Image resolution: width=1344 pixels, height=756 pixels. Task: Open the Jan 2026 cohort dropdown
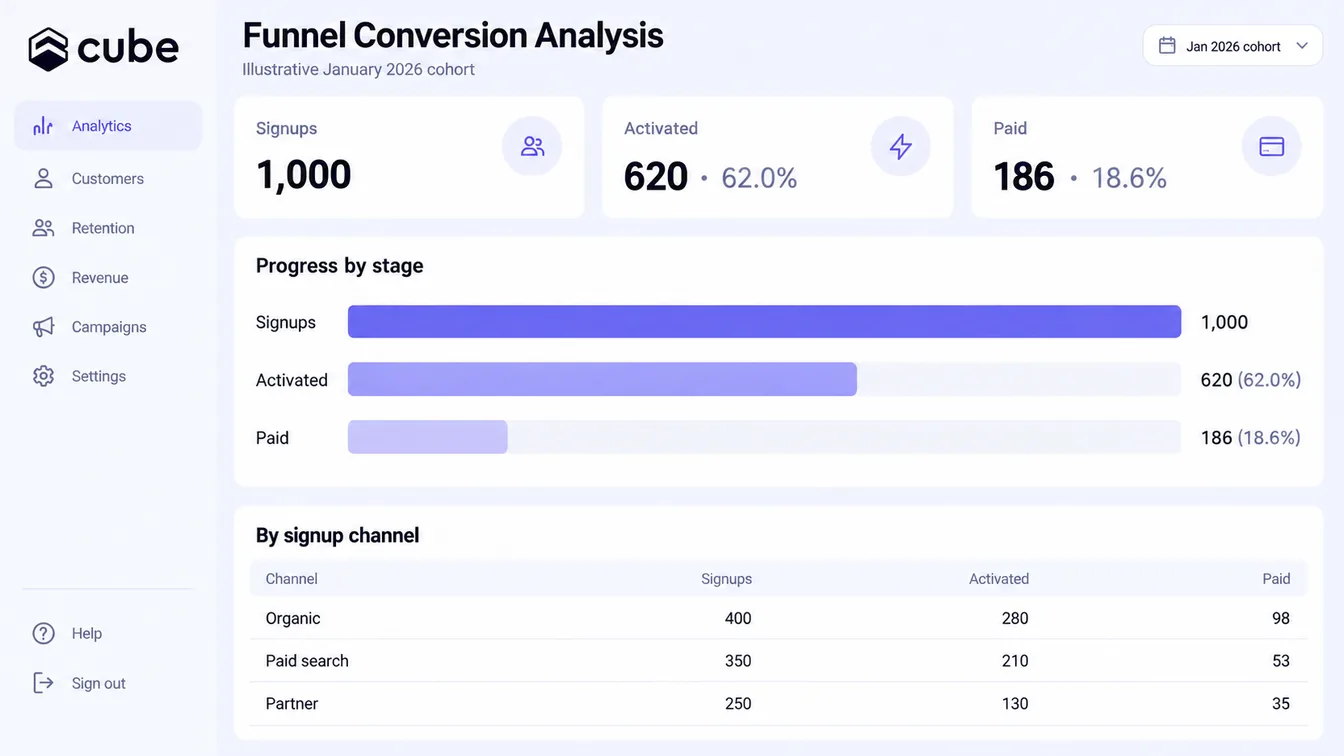(1233, 46)
